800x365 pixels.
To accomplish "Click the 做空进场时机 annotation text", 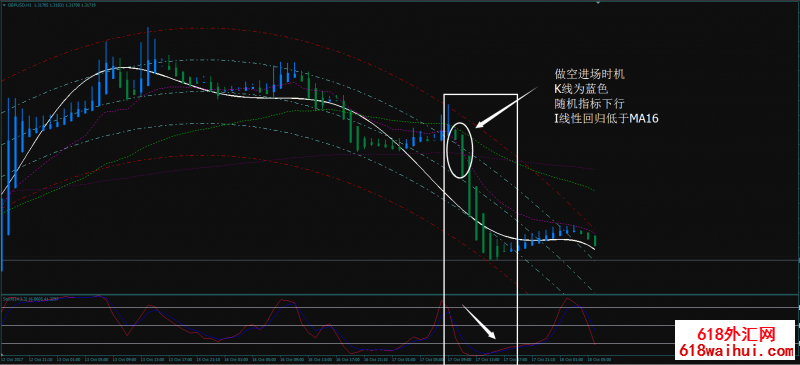I will 589,75.
